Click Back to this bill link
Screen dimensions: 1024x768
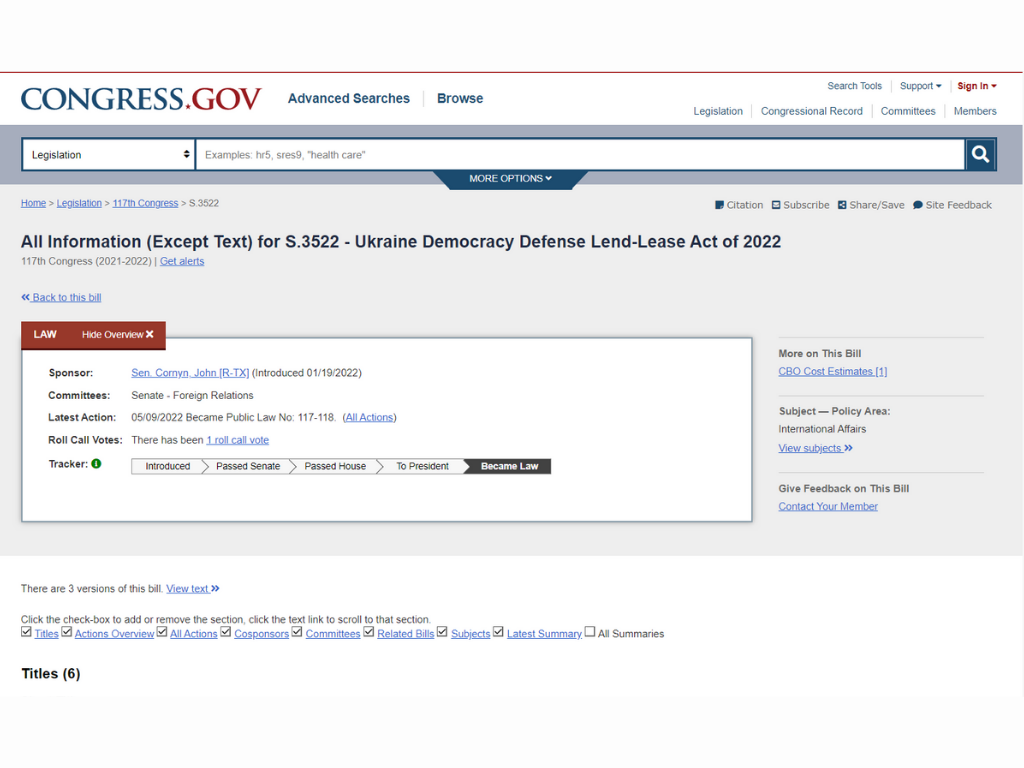click(61, 297)
